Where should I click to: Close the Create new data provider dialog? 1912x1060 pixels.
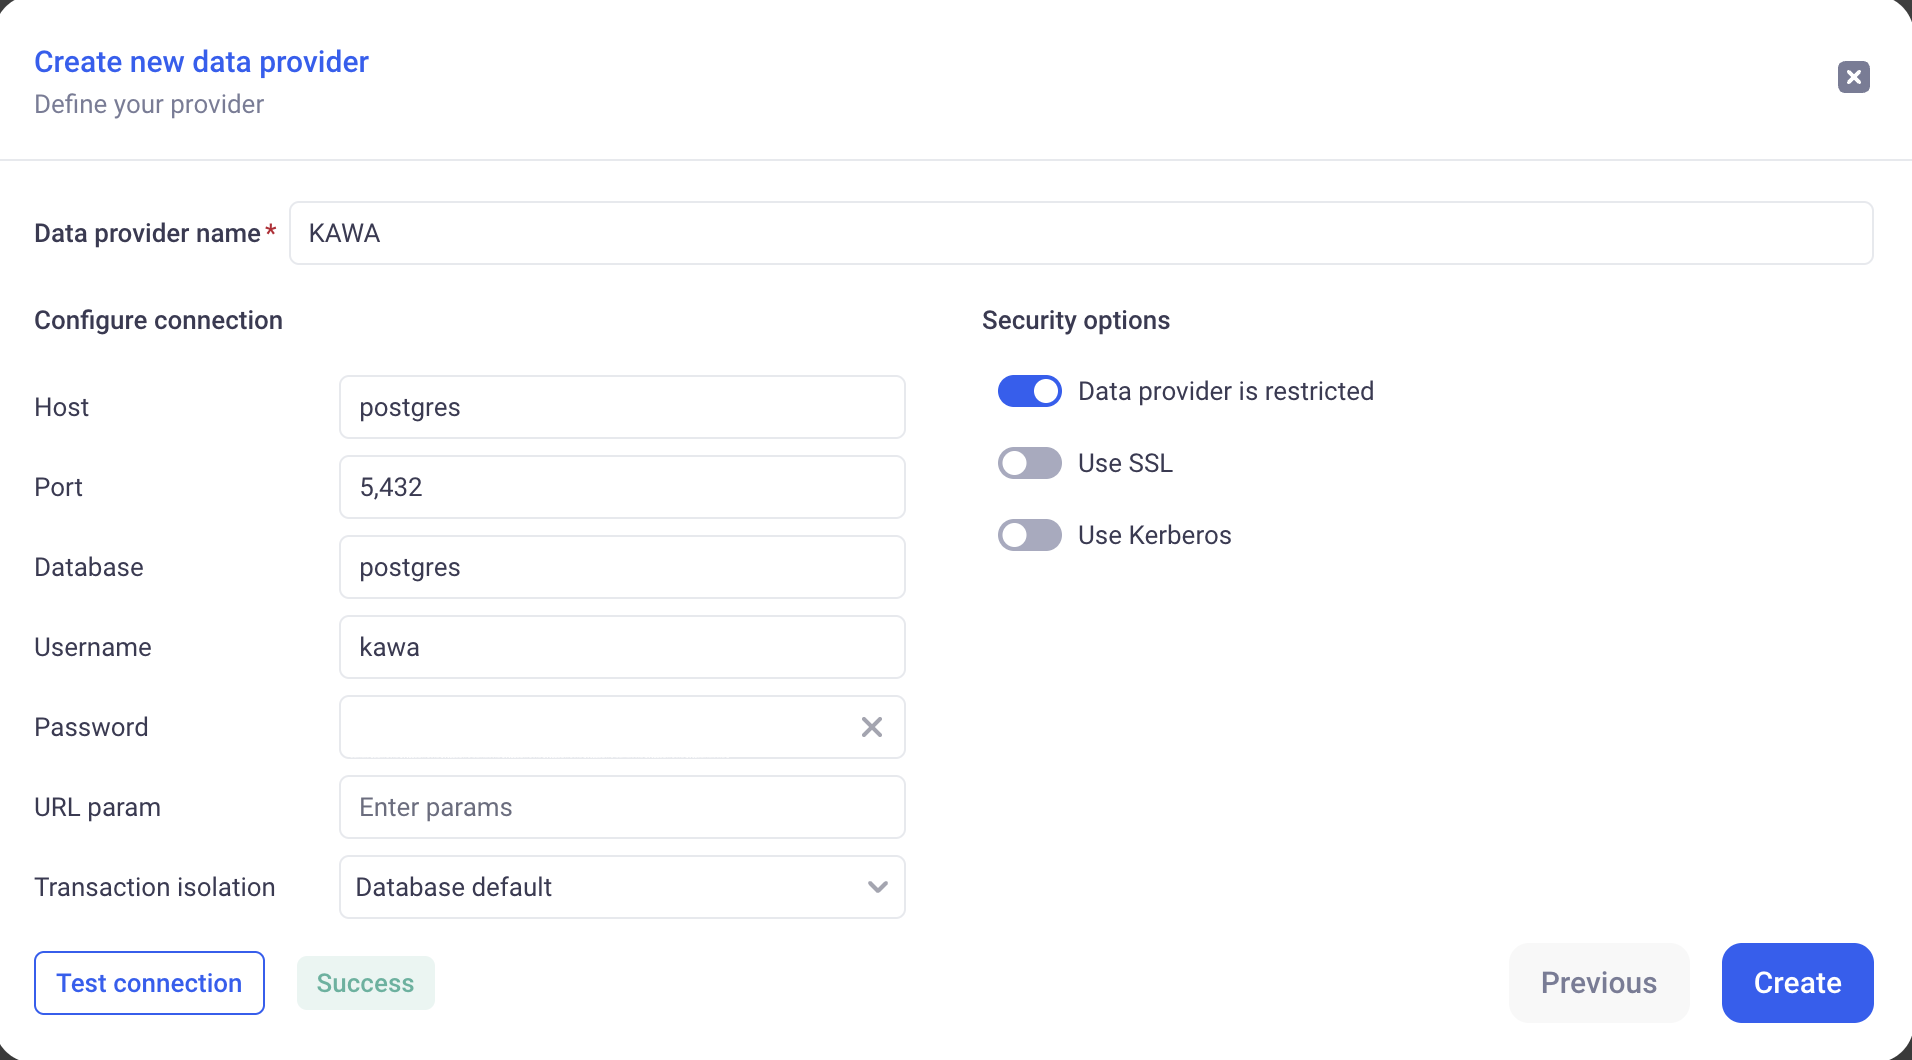point(1853,77)
